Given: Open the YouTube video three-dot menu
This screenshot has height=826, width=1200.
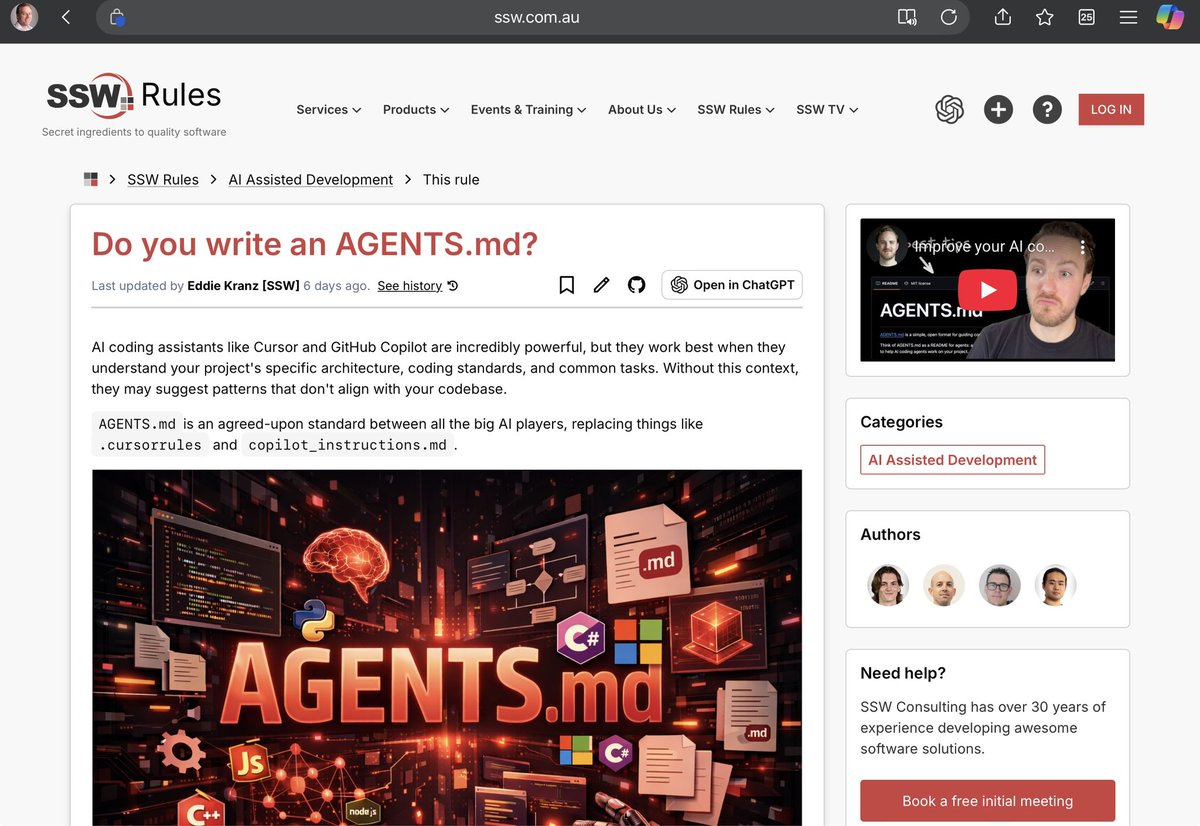Looking at the screenshot, I should point(1083,246).
